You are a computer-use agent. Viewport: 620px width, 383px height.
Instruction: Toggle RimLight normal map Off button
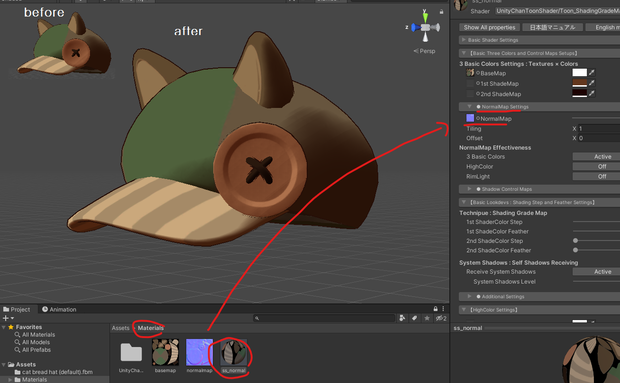coord(596,176)
